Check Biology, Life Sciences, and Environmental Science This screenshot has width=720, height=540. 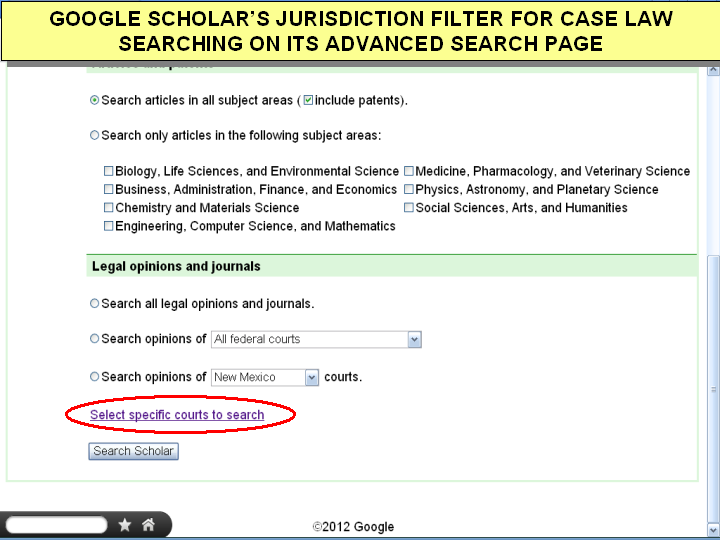108,171
